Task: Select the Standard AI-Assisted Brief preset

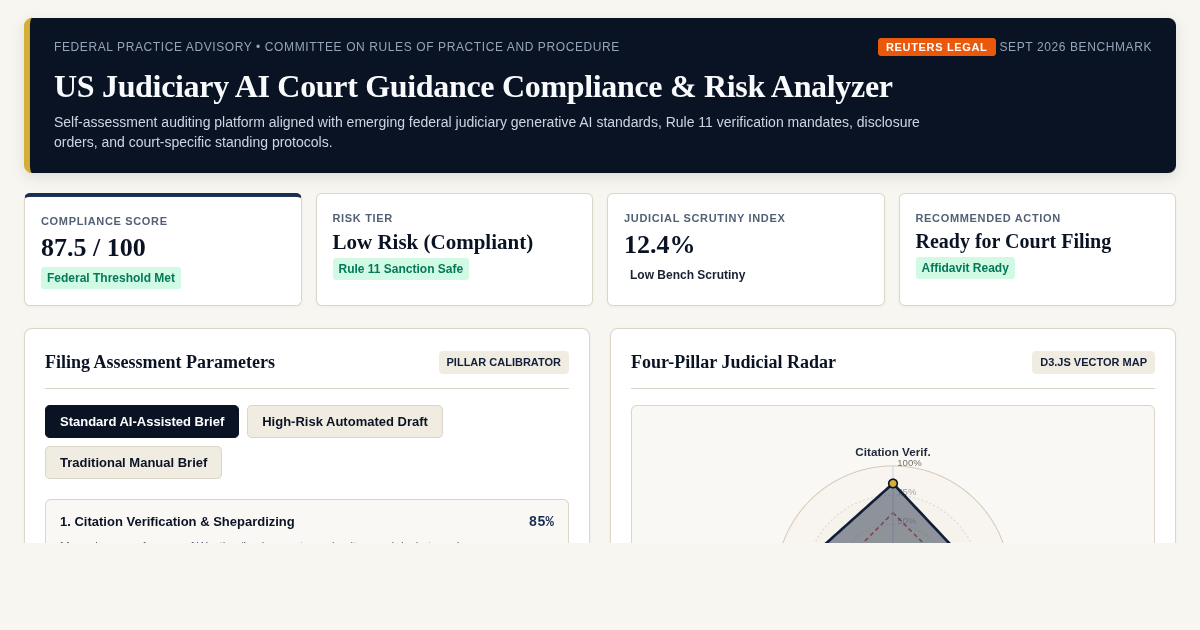Action: 142,421
